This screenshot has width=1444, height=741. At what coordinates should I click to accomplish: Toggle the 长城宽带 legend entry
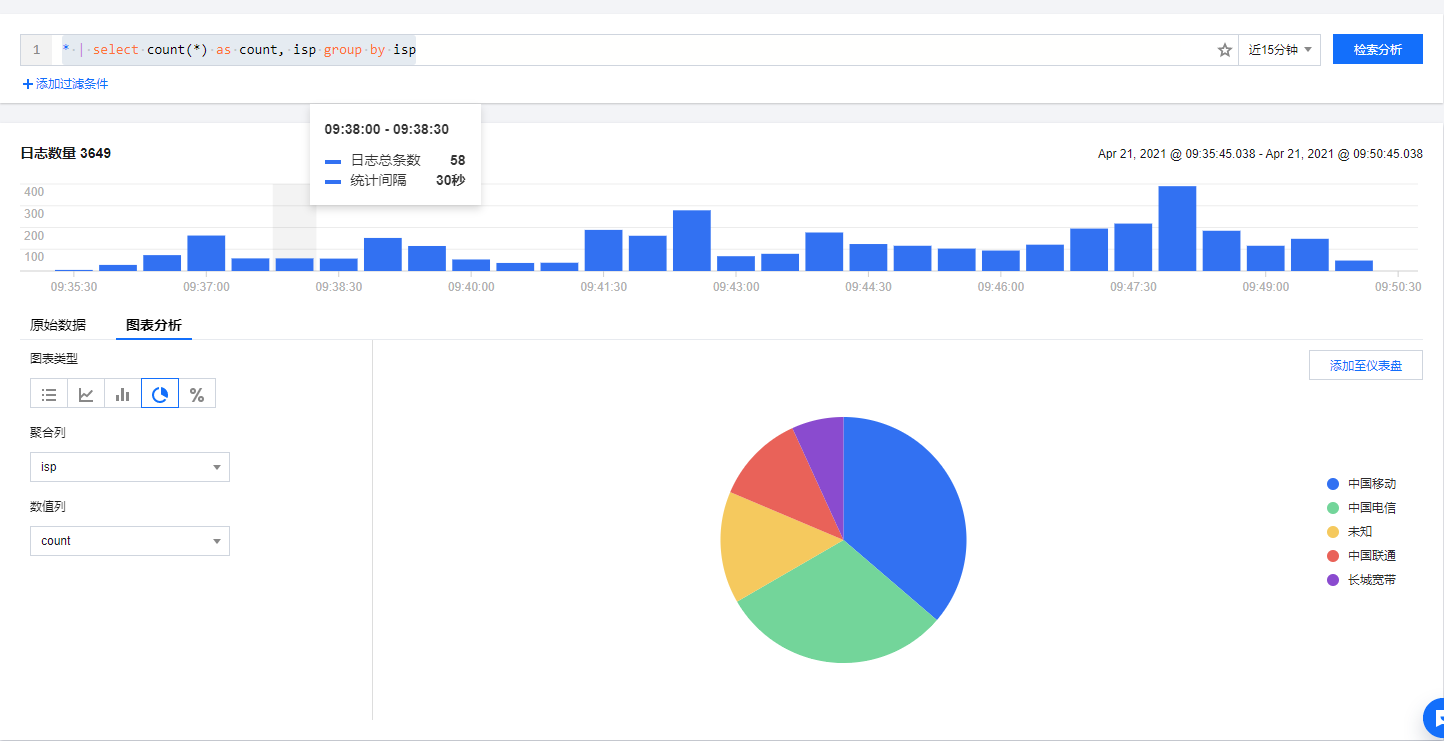coord(1361,579)
